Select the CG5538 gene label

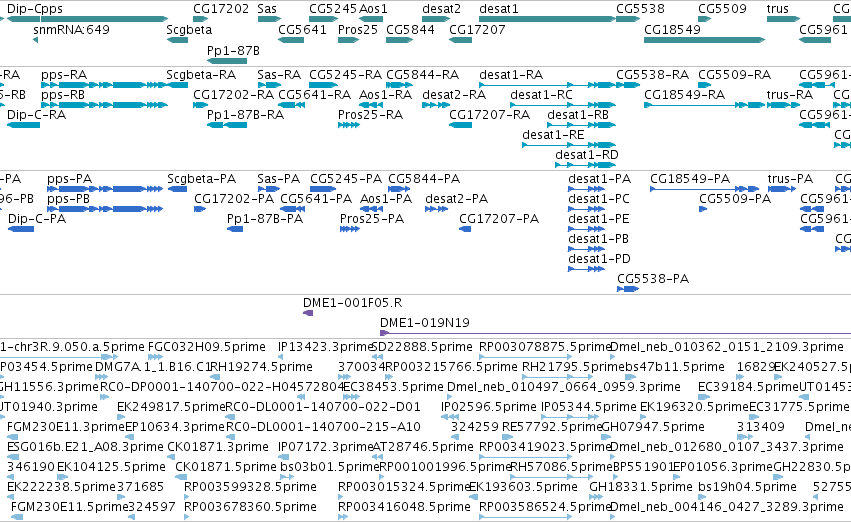coord(640,9)
